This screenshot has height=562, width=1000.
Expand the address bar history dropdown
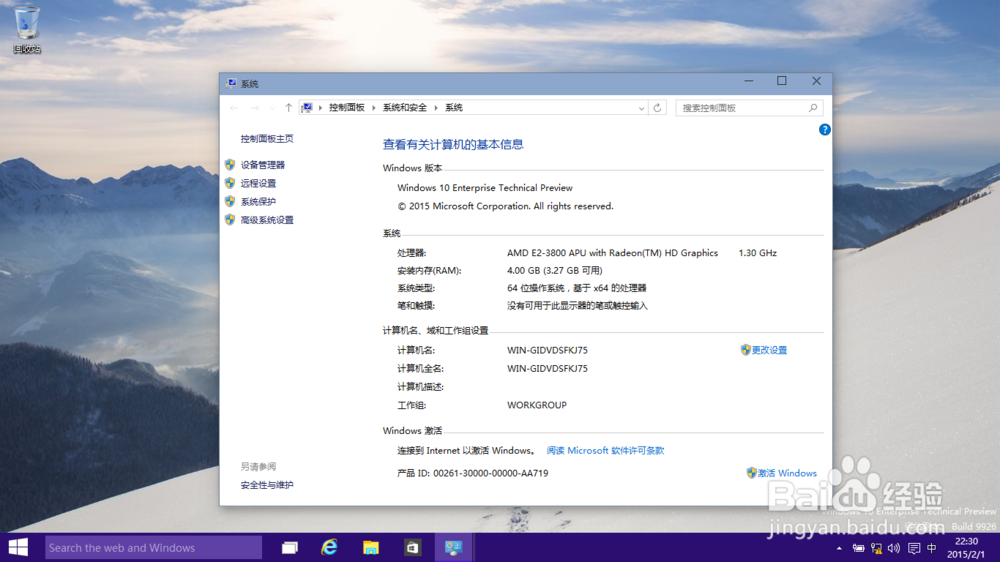click(x=641, y=108)
